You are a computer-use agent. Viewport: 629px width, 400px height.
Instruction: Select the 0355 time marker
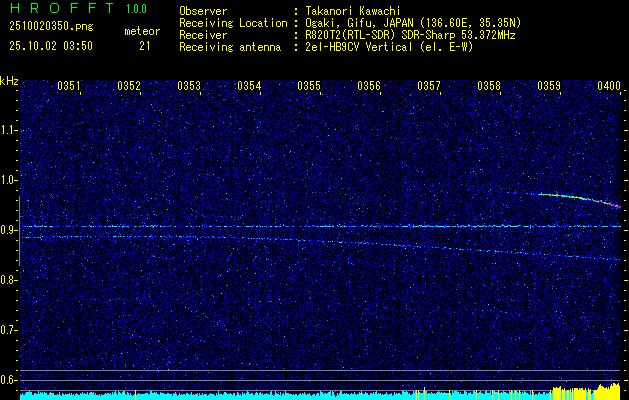[309, 87]
